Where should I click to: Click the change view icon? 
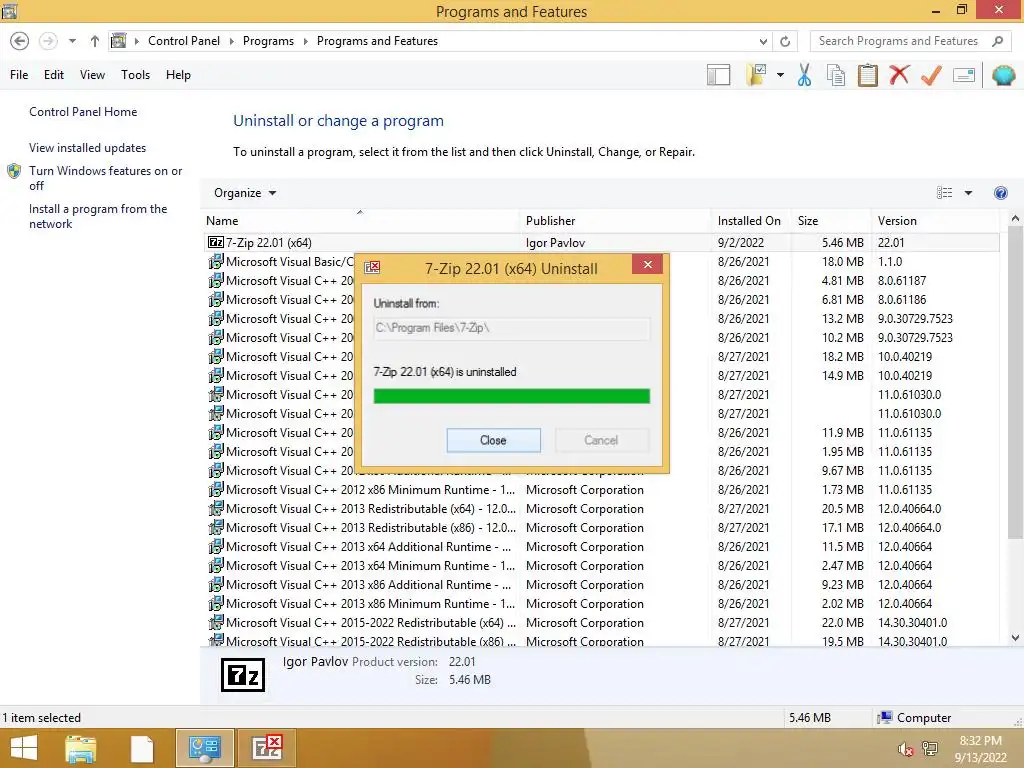point(944,193)
